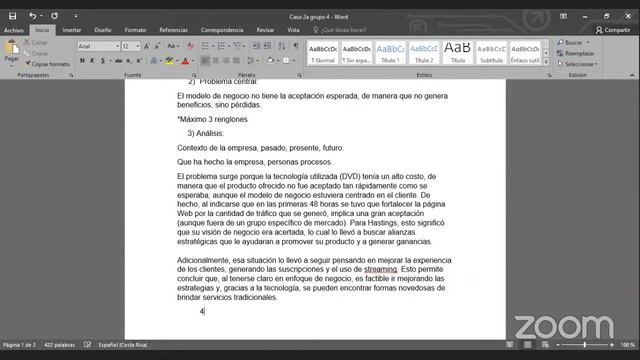
Task: Sort text with A-Z sort icon
Action: pos(282,46)
